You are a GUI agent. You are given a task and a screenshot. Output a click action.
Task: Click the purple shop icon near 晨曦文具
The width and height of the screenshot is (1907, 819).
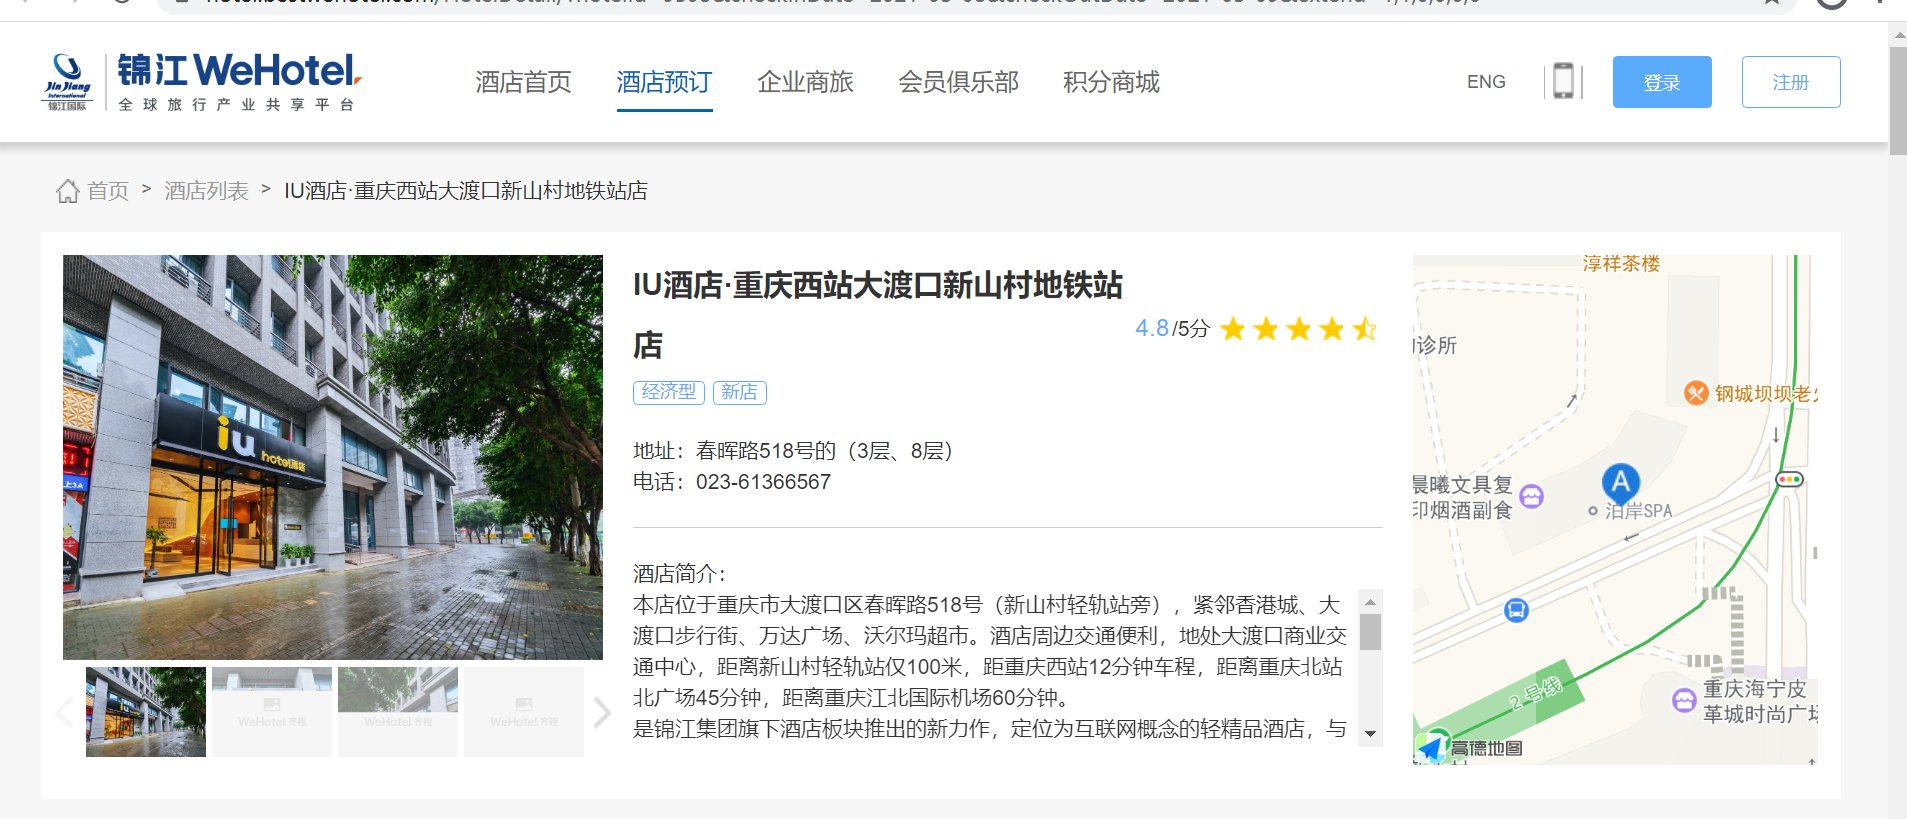click(1531, 496)
